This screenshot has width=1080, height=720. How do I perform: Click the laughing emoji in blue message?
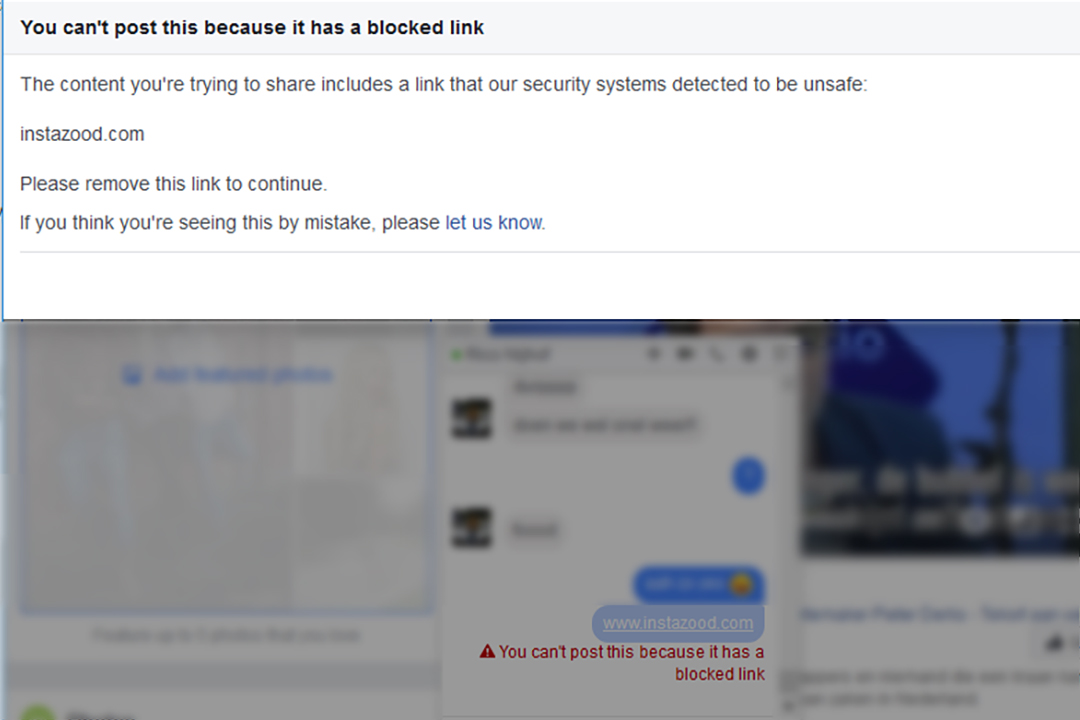click(740, 584)
